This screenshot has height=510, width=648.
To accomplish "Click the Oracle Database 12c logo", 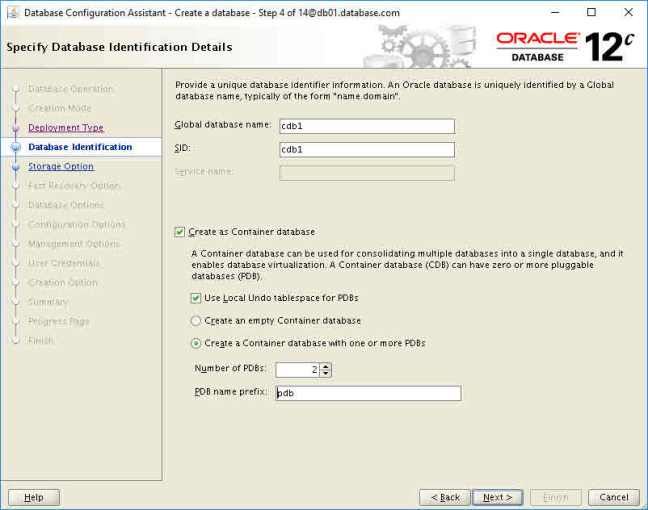I will click(x=566, y=45).
